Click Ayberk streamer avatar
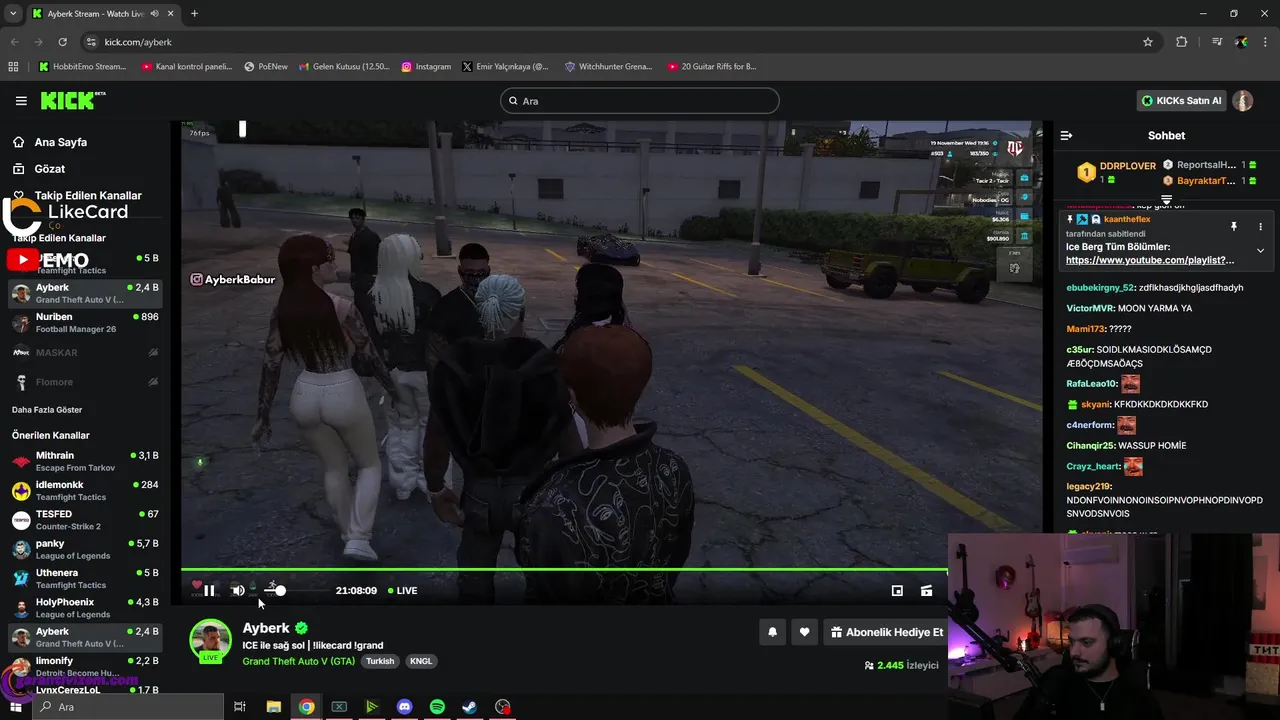 (211, 641)
